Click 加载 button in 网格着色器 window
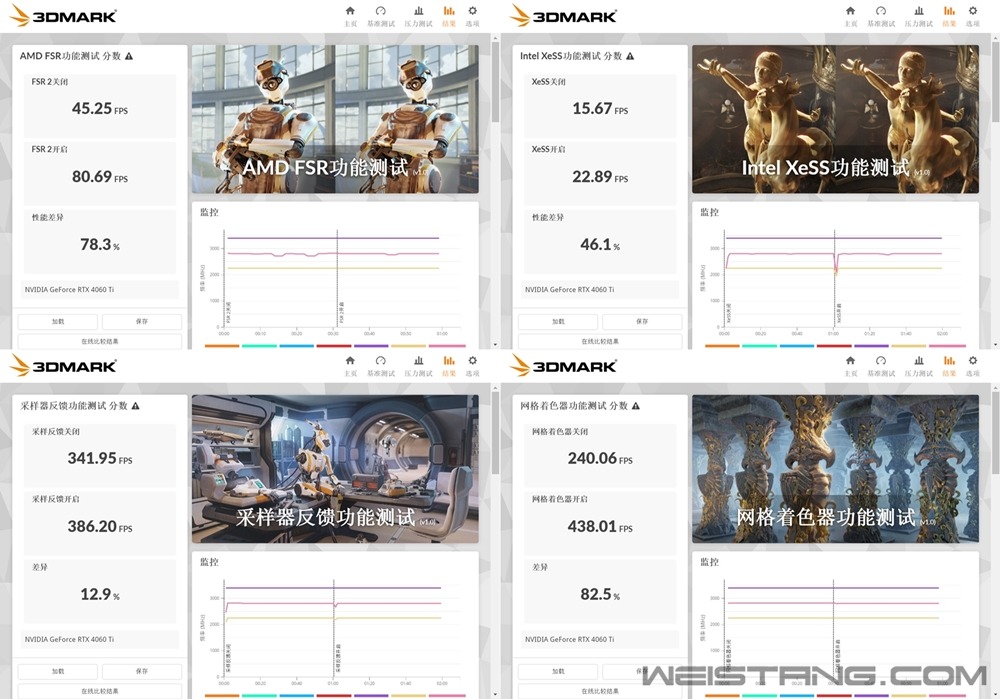1000x699 pixels. (x=558, y=671)
